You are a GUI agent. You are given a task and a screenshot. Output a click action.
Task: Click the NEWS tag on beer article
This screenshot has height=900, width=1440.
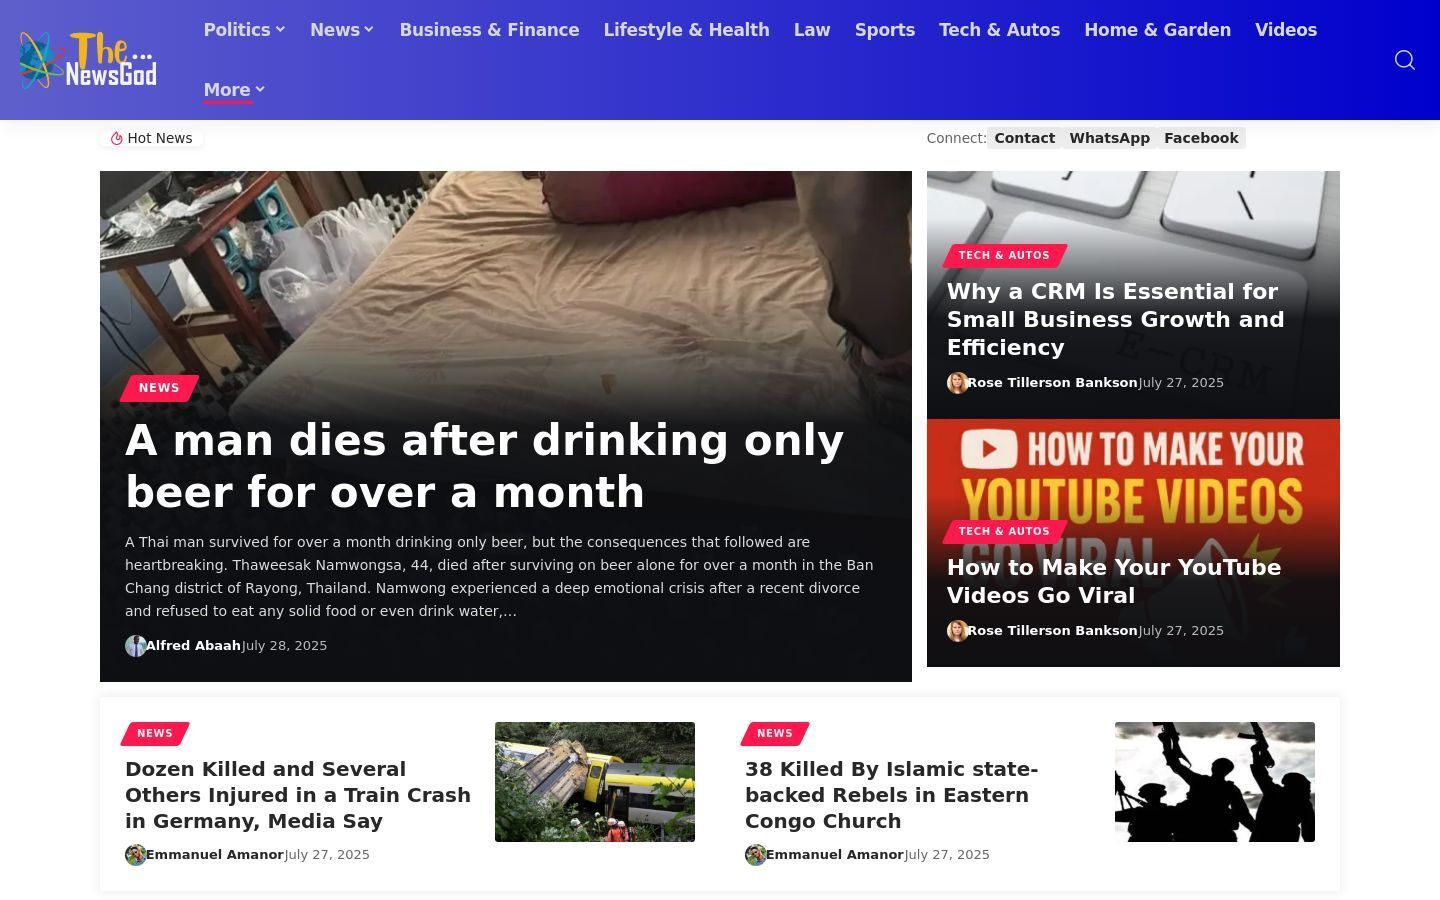(x=159, y=388)
